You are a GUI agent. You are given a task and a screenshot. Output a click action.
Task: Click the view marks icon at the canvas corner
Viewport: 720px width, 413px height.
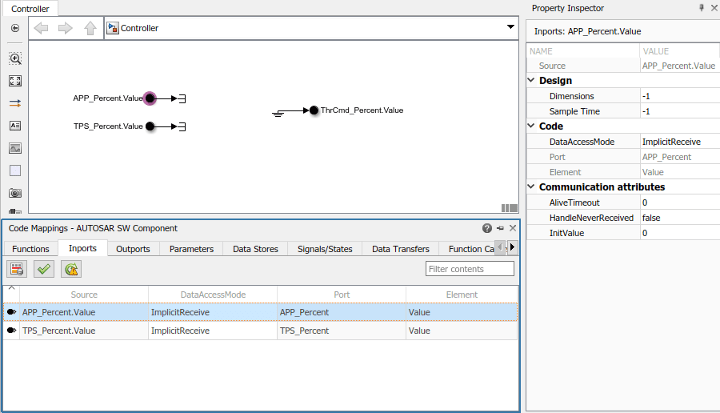[x=509, y=208]
